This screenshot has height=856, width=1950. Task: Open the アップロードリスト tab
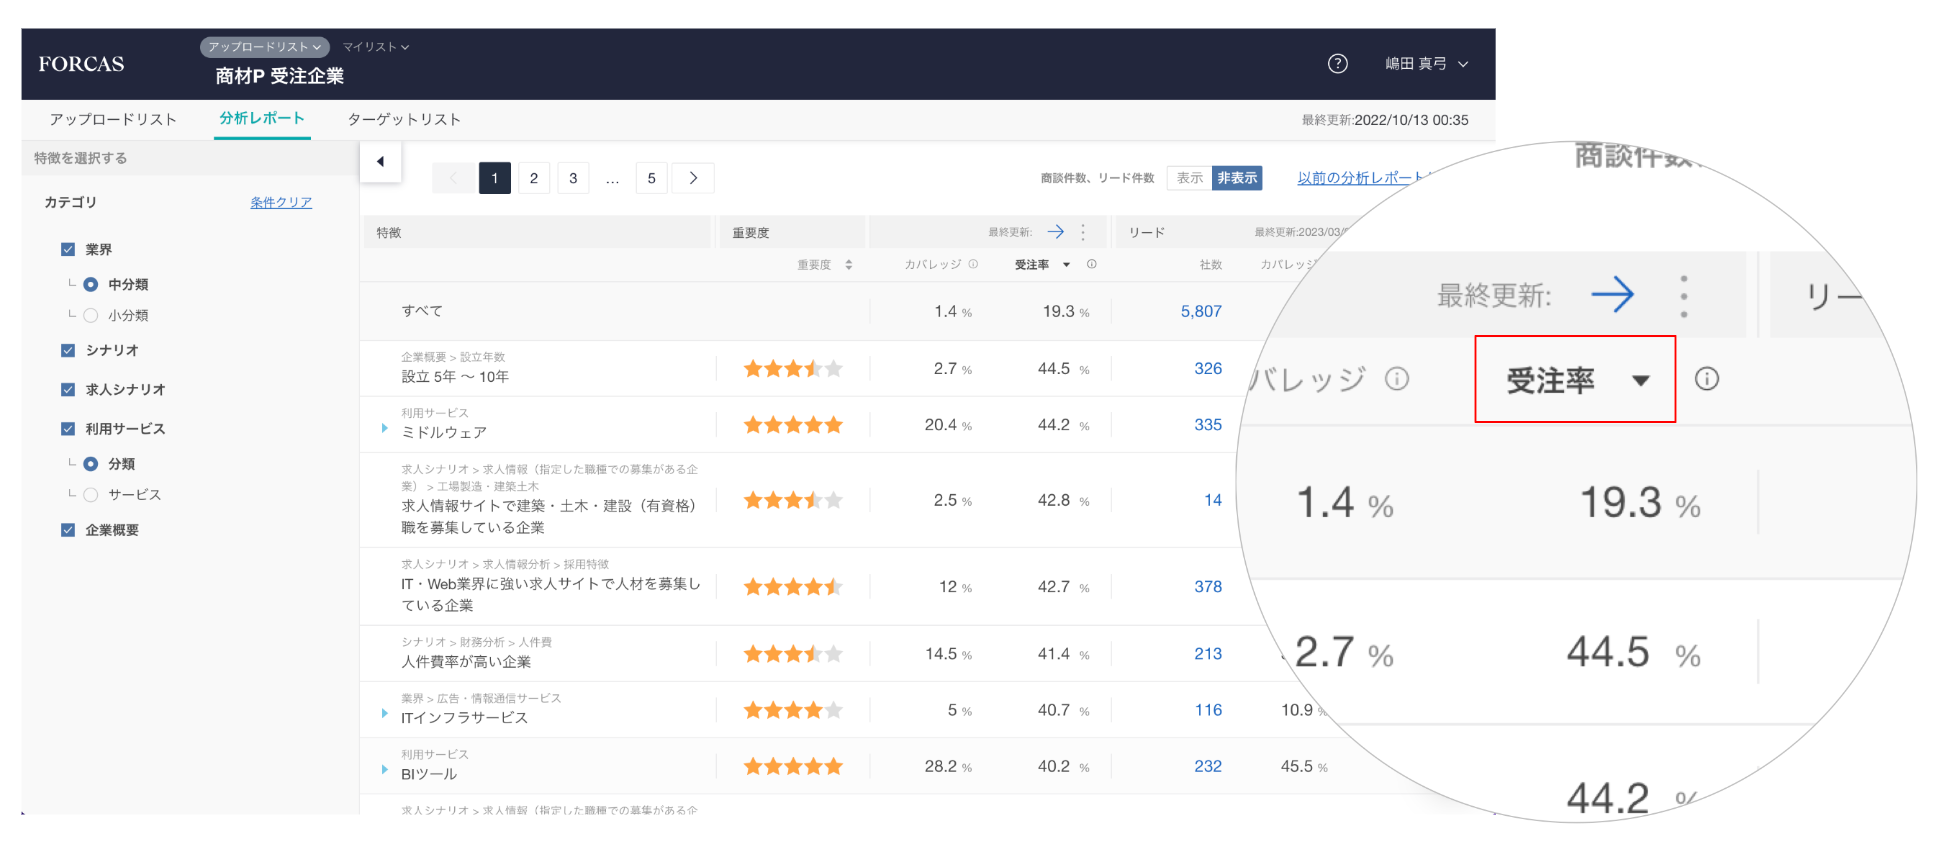113,120
